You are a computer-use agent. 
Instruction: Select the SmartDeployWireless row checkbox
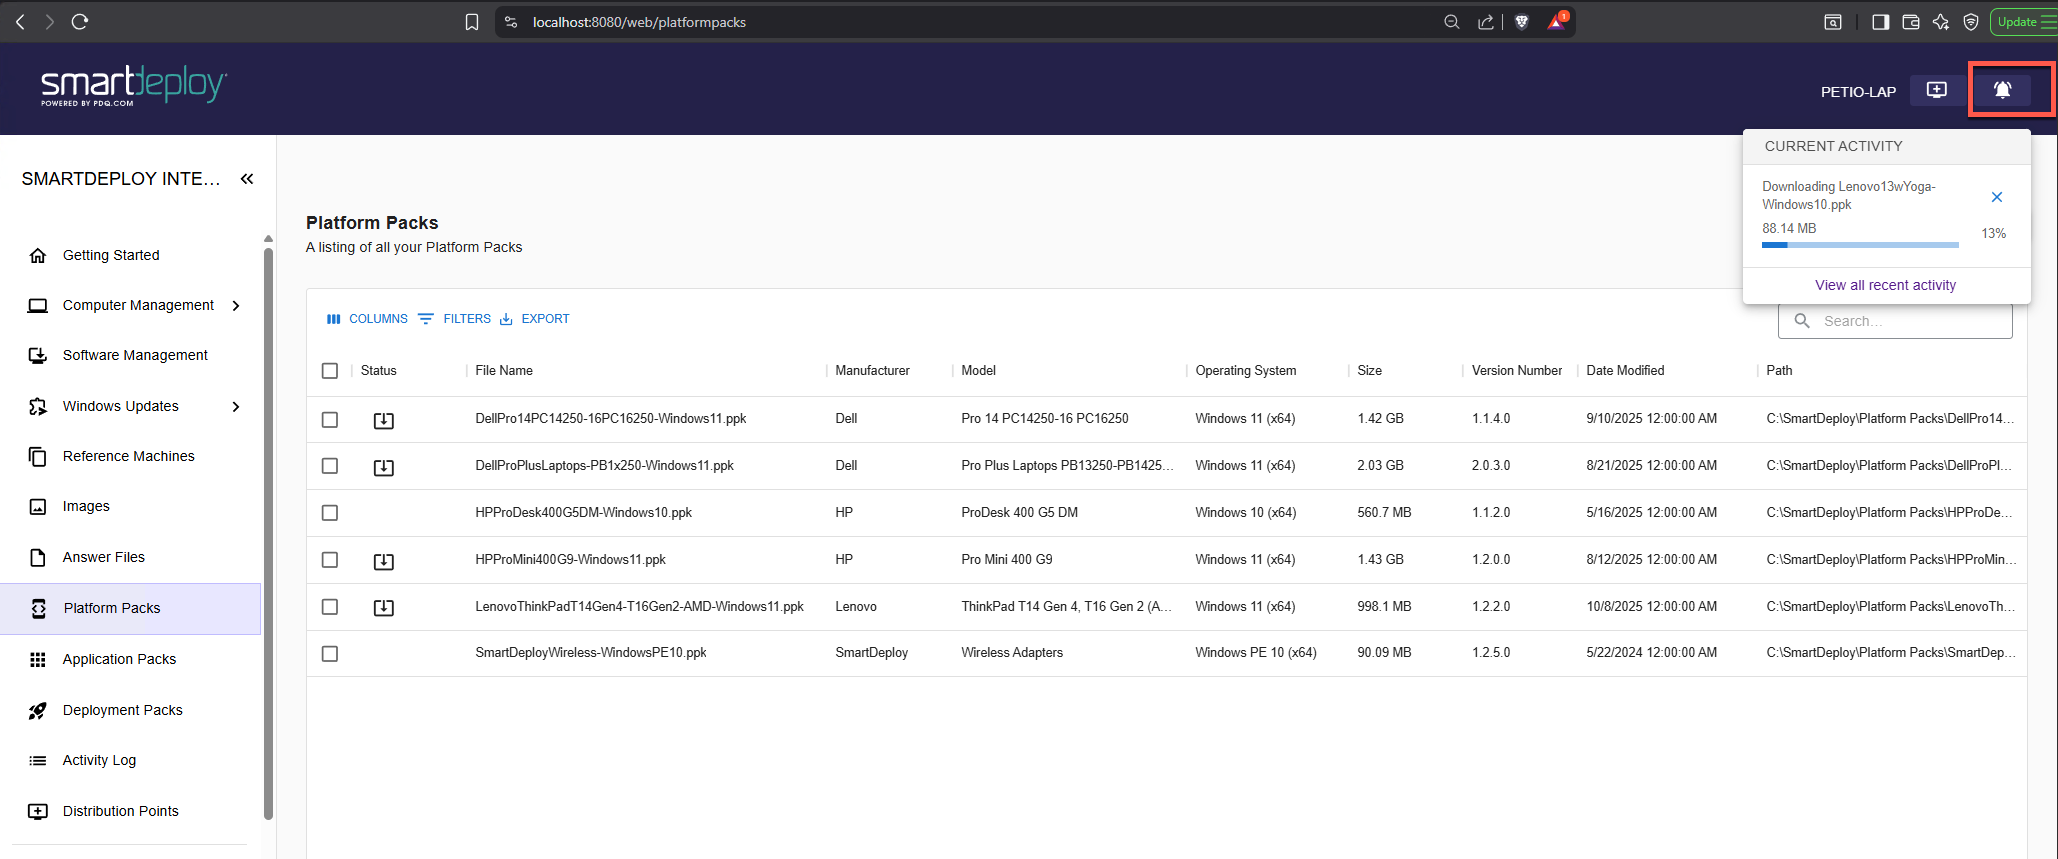(x=330, y=654)
